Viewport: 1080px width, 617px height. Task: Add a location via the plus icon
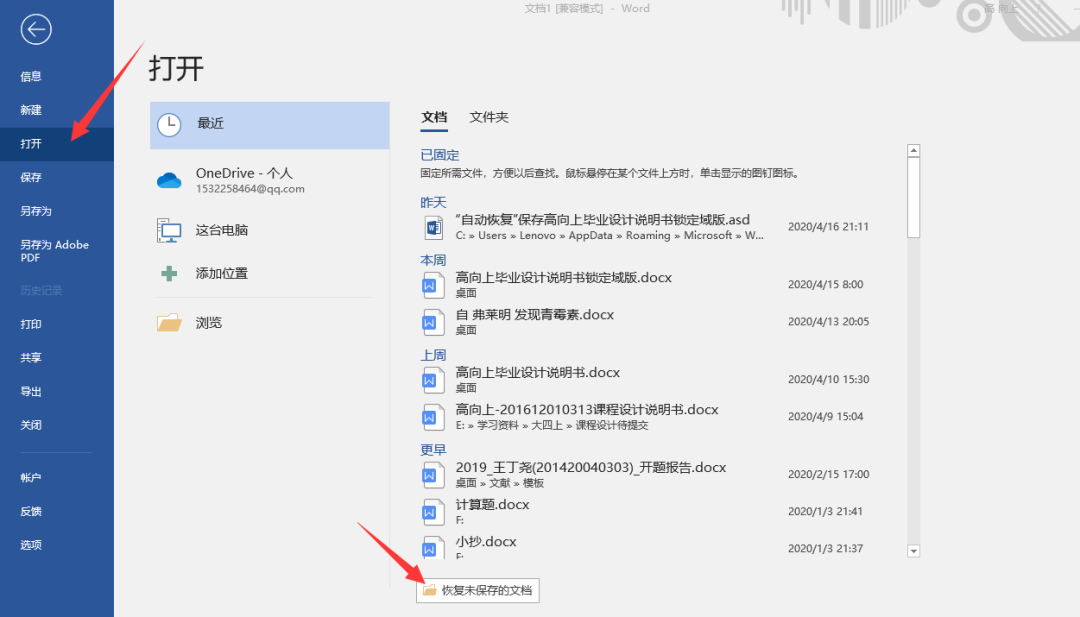(x=169, y=273)
